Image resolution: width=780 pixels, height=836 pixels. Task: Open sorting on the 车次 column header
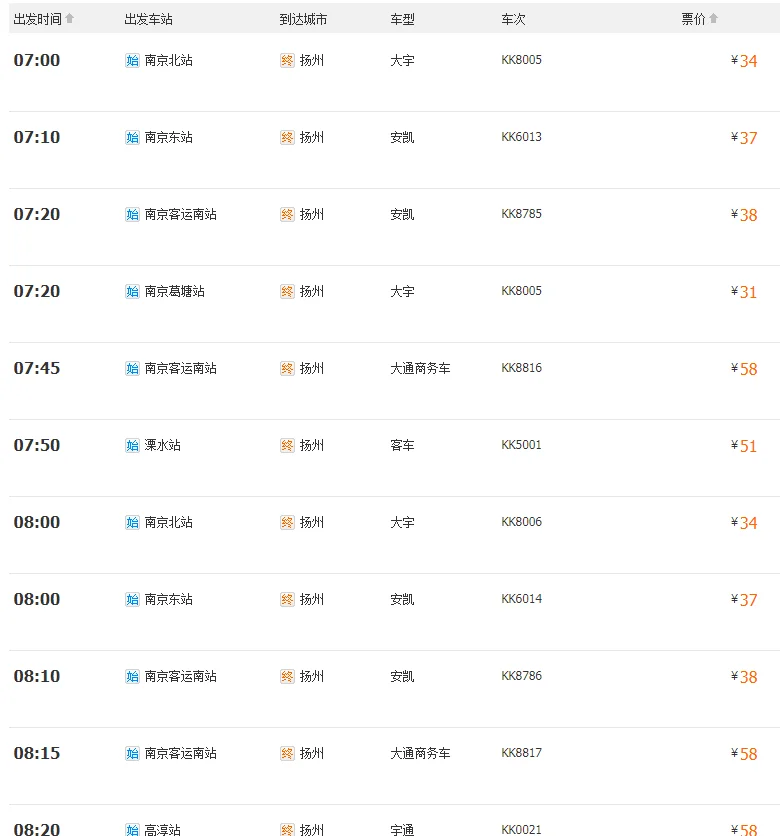512,18
